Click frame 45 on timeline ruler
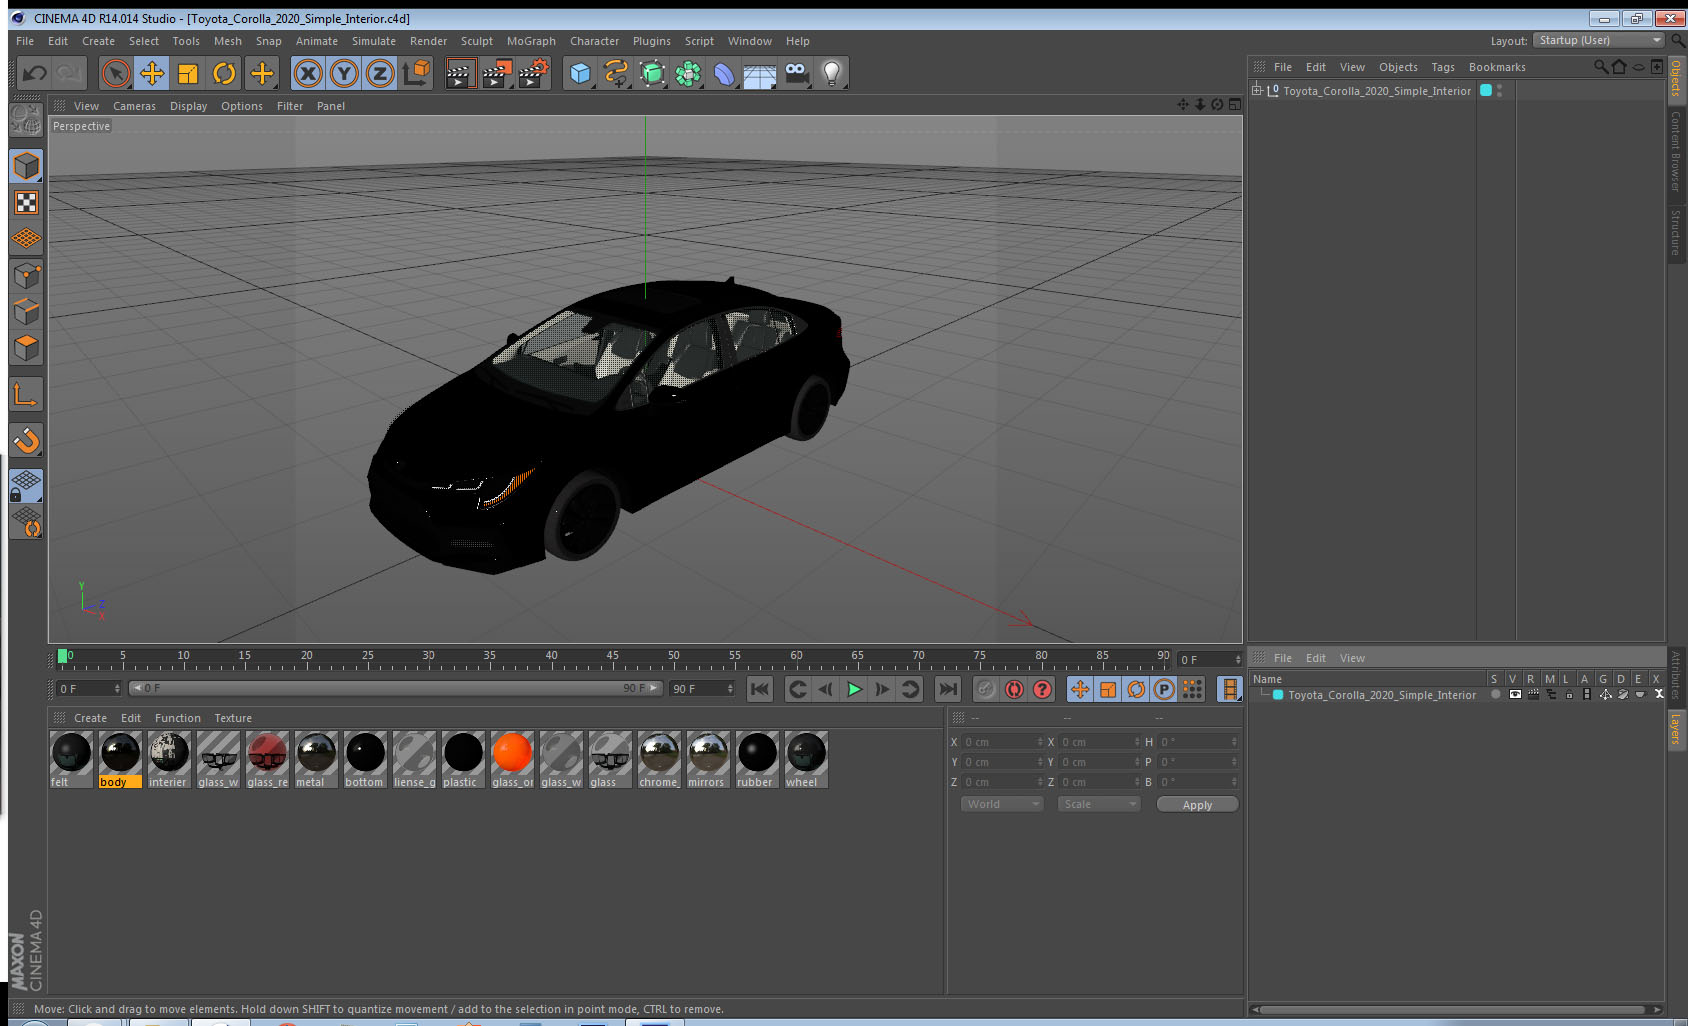The height and width of the screenshot is (1026, 1688). tap(612, 658)
